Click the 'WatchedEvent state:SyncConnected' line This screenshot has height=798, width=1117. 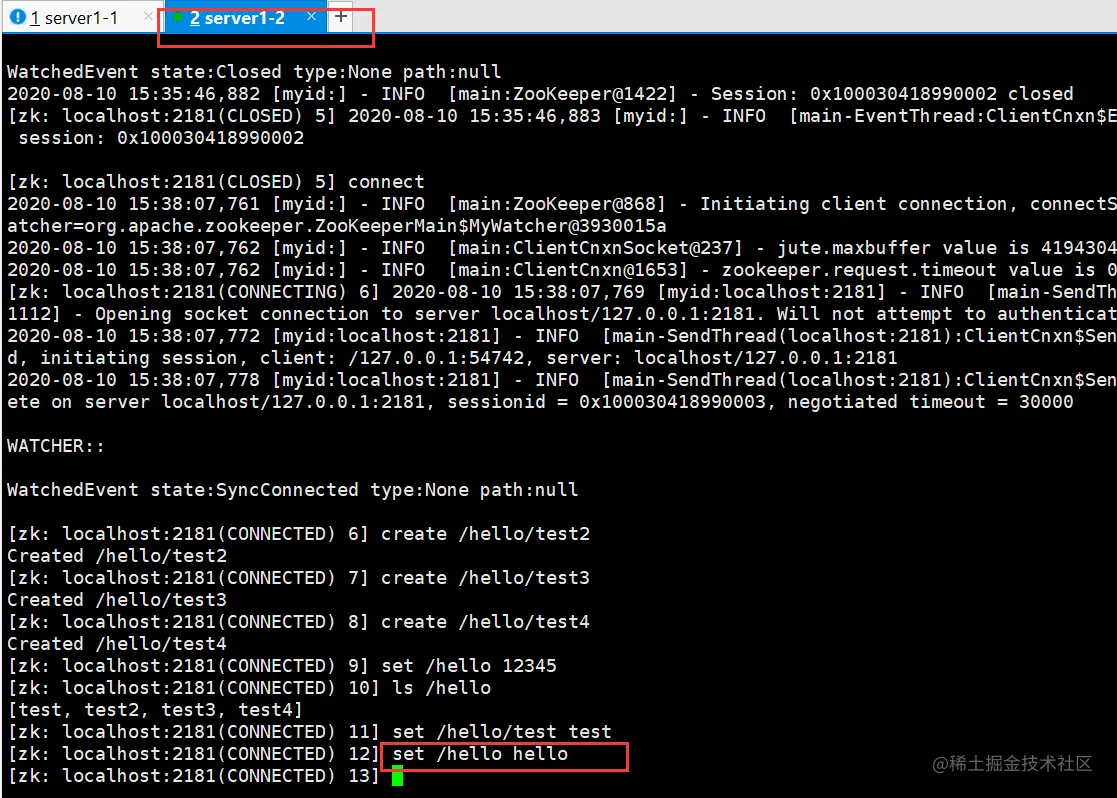click(x=292, y=490)
